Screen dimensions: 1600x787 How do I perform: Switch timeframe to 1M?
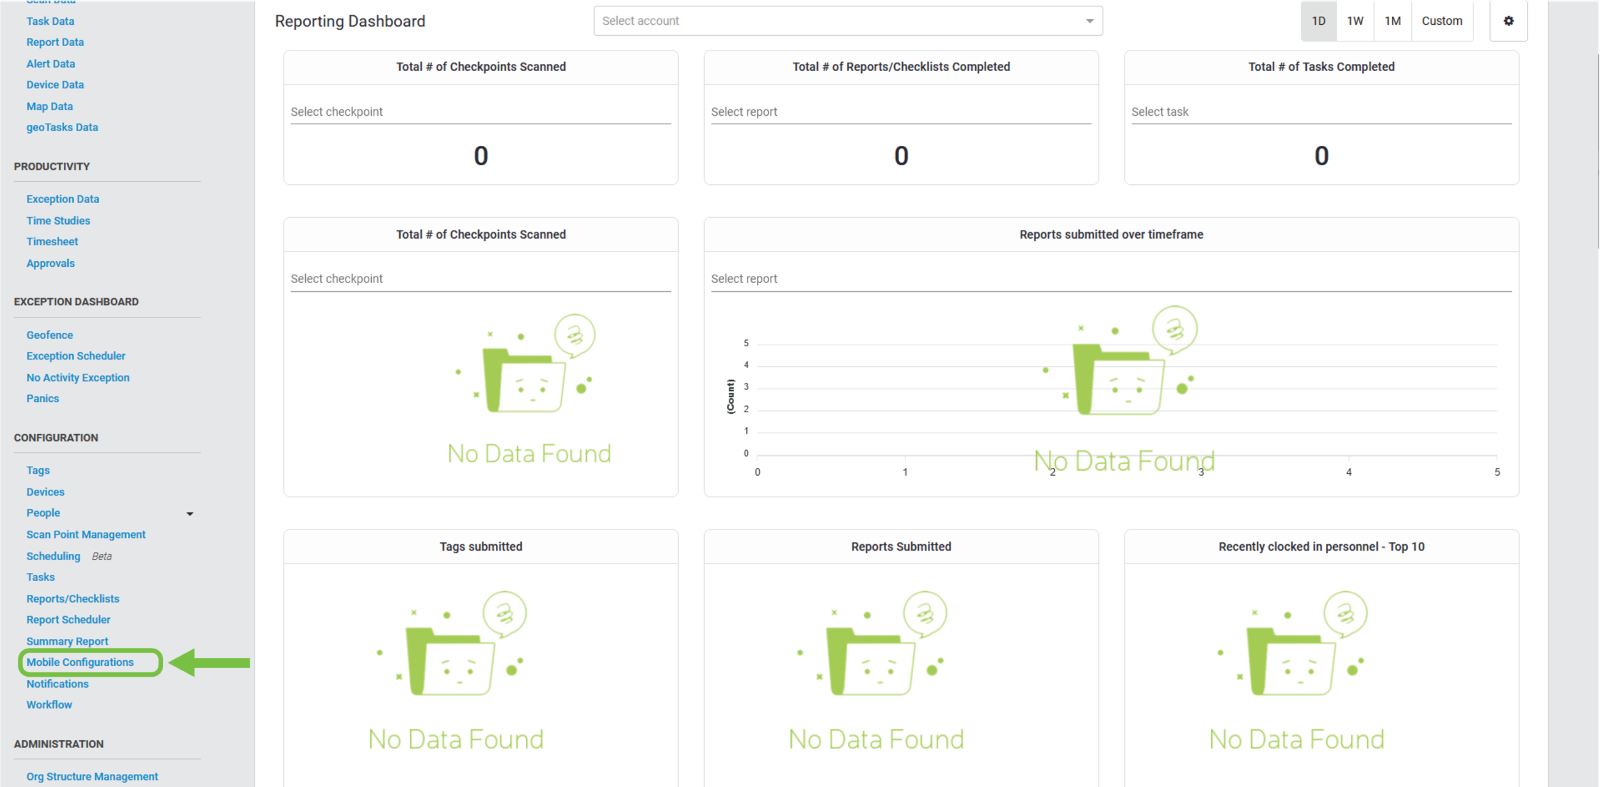point(1392,21)
